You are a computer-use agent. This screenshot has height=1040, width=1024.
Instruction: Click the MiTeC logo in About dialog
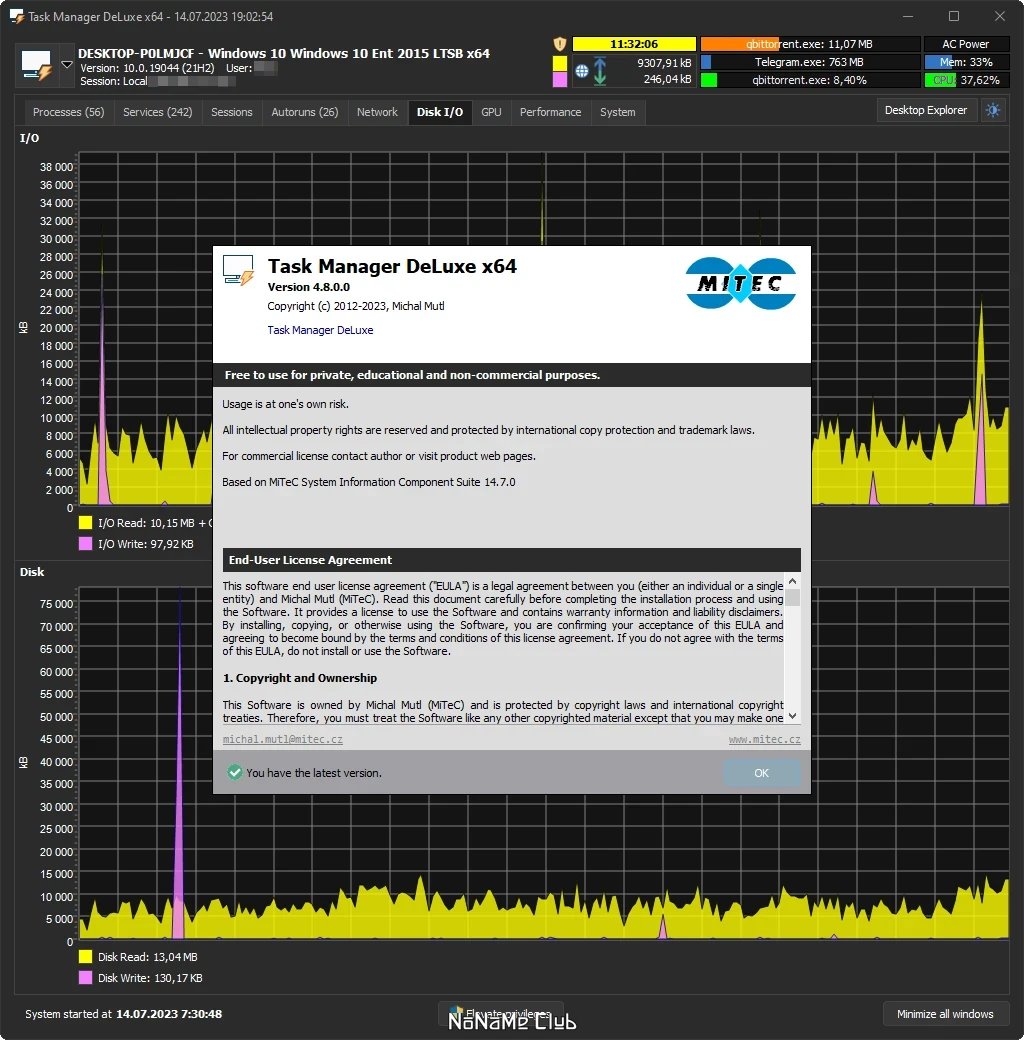741,283
